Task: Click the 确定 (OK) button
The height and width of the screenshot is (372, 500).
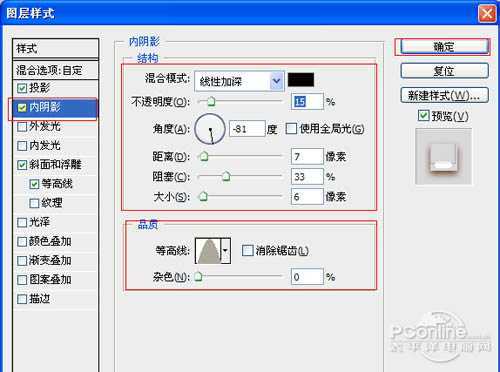Action: (x=444, y=47)
